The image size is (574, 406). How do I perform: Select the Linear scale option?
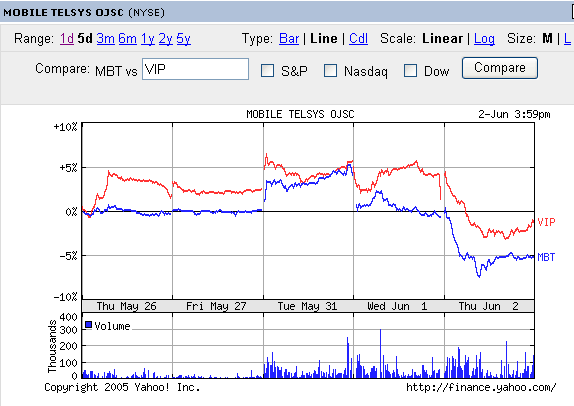coord(442,38)
